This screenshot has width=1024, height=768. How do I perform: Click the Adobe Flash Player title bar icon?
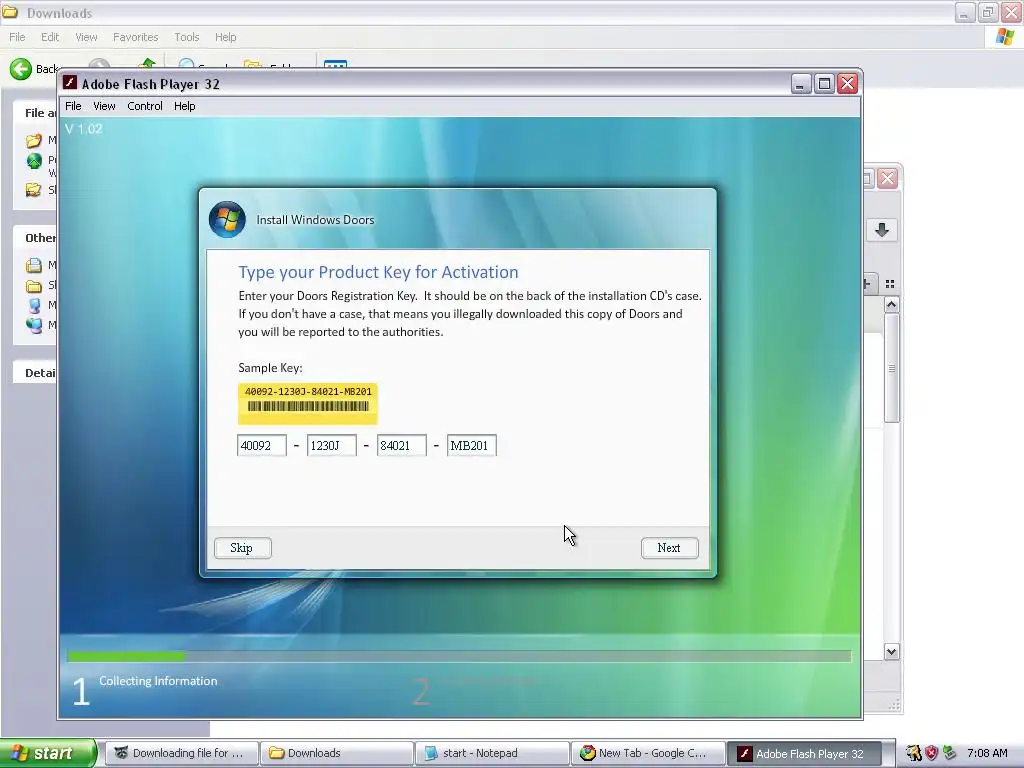click(x=70, y=83)
